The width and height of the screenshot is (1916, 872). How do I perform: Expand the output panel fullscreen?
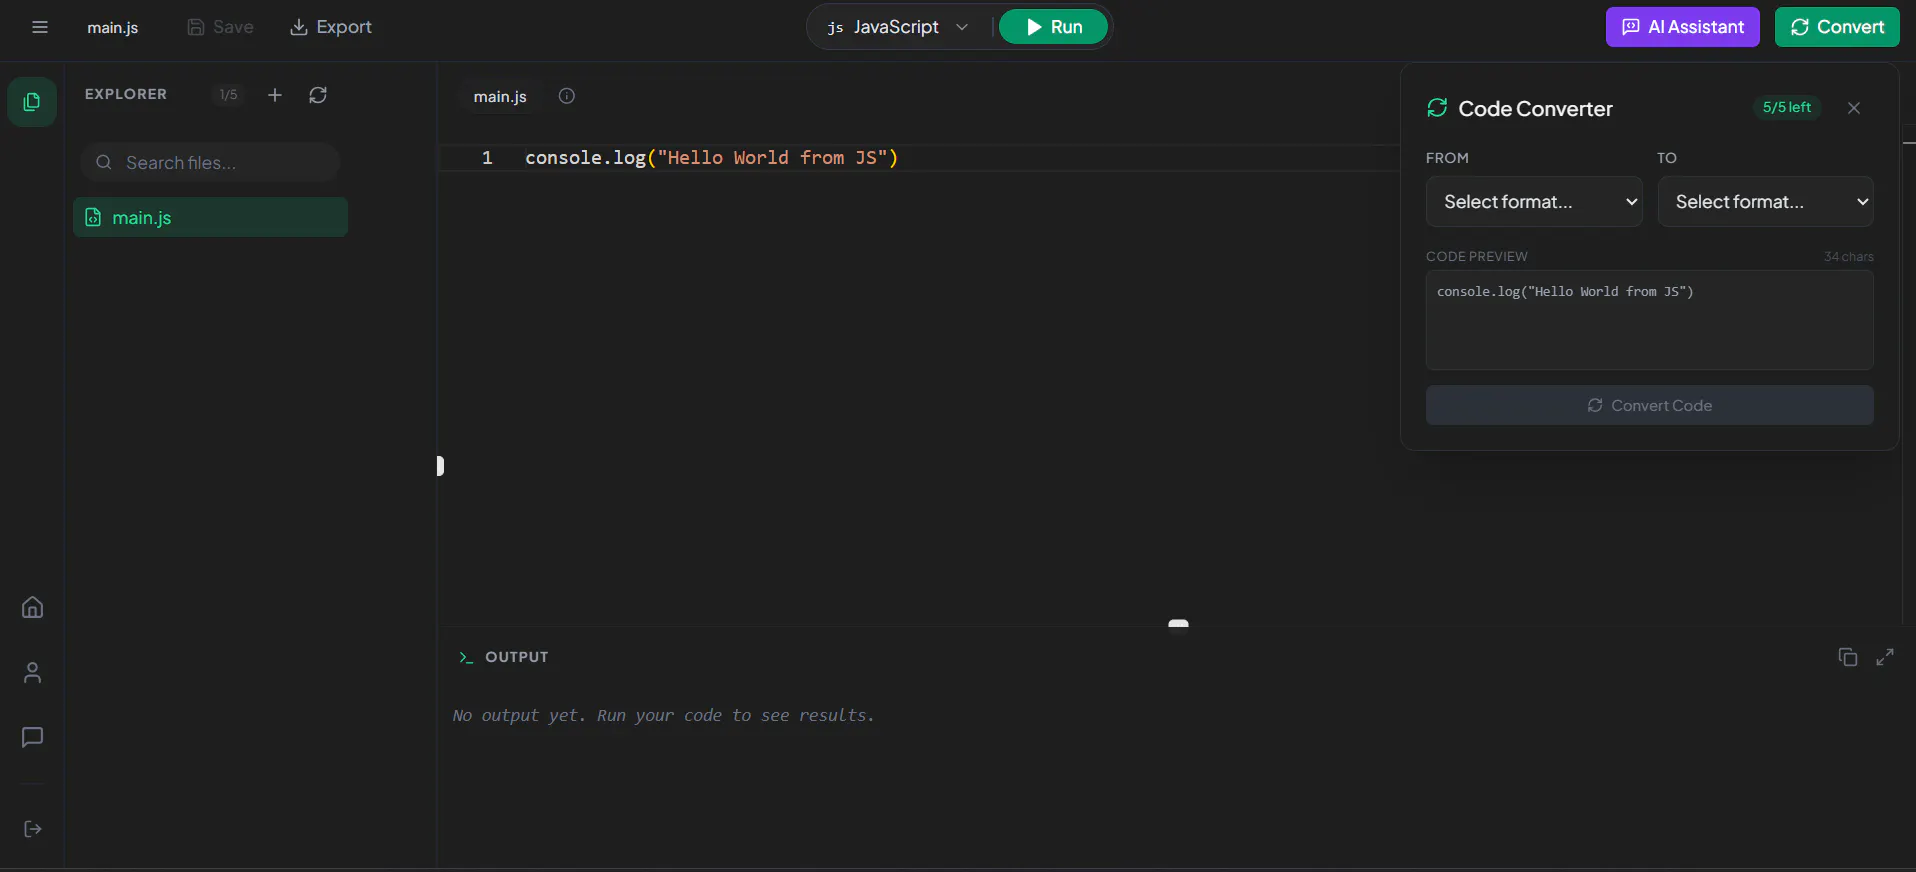[1885, 657]
